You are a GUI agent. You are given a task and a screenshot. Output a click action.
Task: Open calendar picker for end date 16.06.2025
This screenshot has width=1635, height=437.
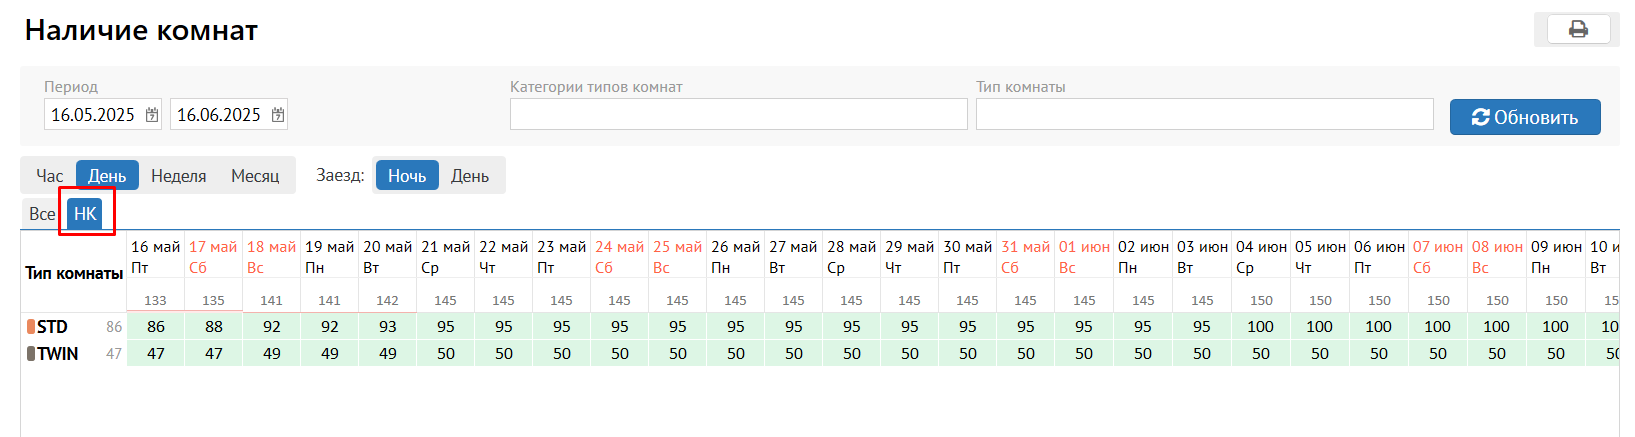click(x=278, y=115)
